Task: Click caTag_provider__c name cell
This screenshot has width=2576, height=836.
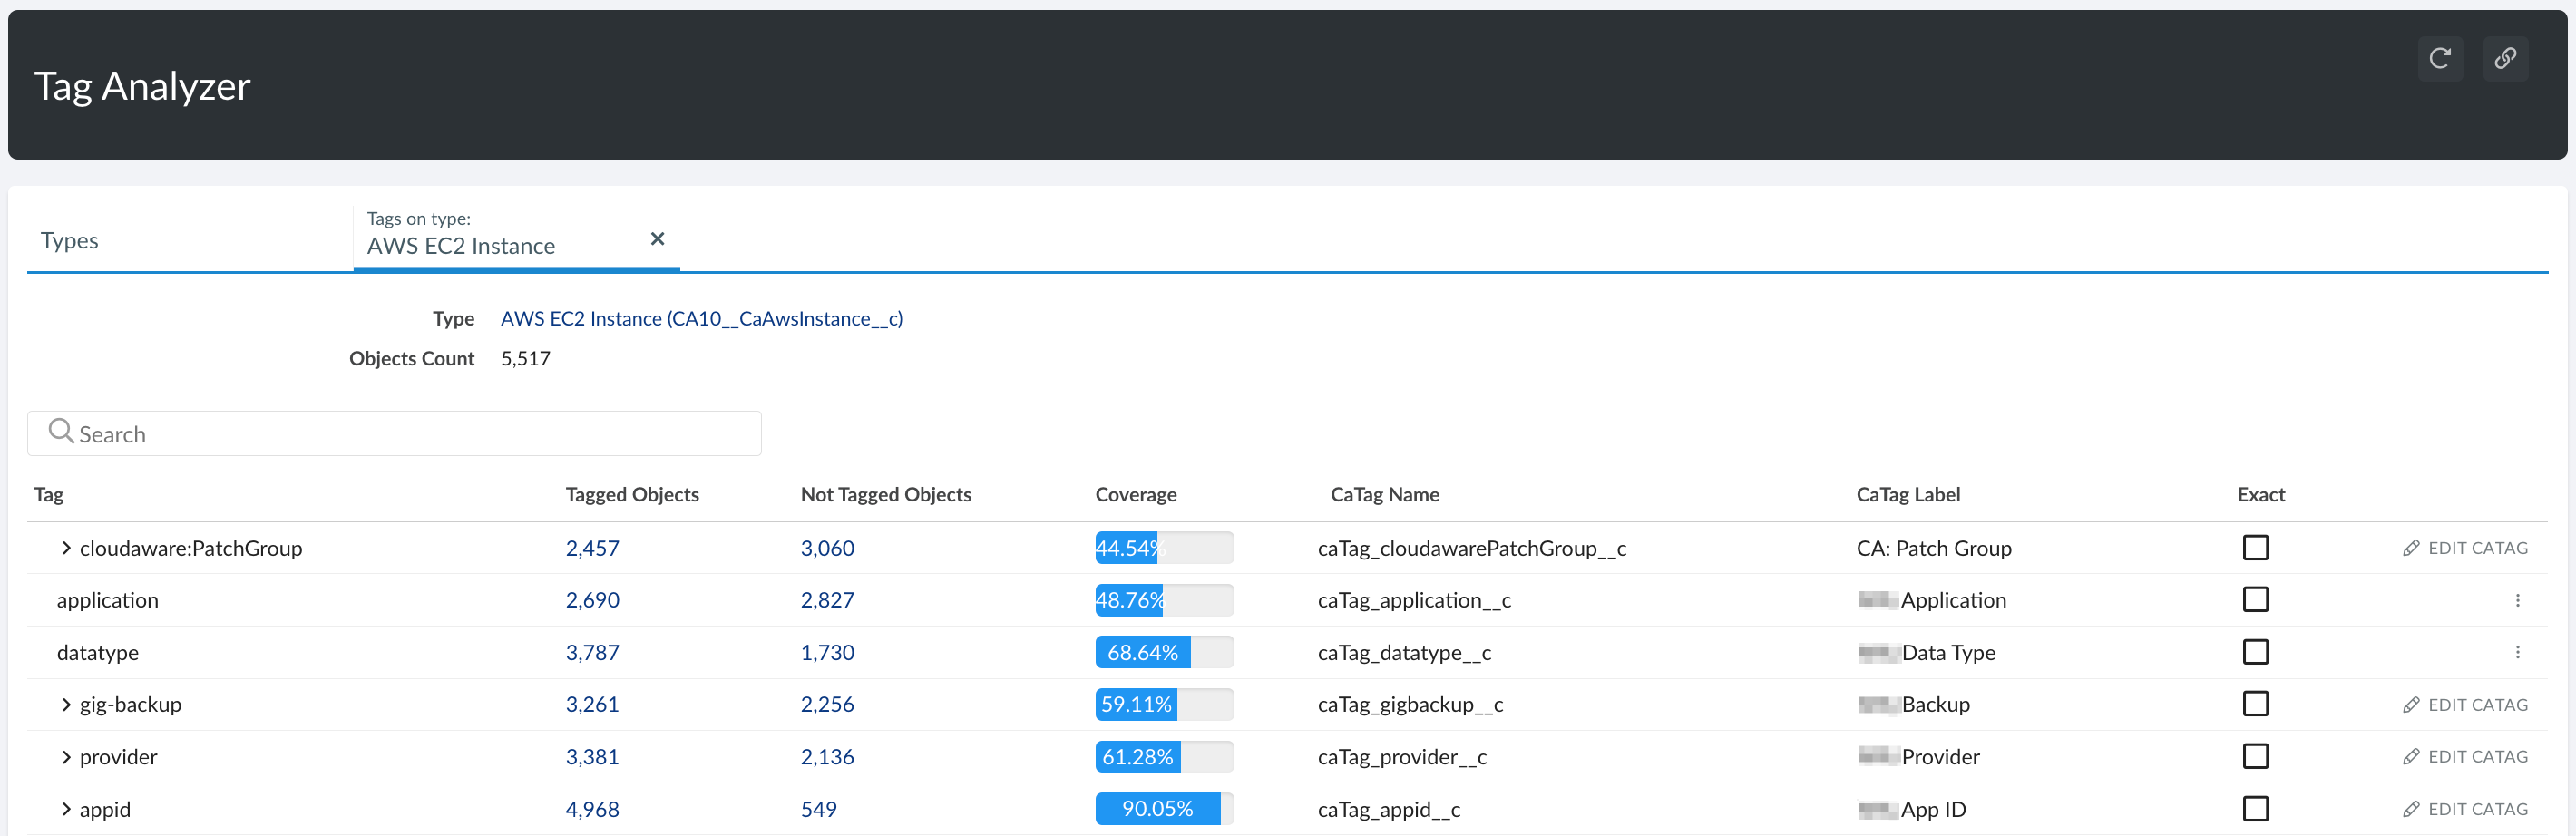Action: 1402,757
